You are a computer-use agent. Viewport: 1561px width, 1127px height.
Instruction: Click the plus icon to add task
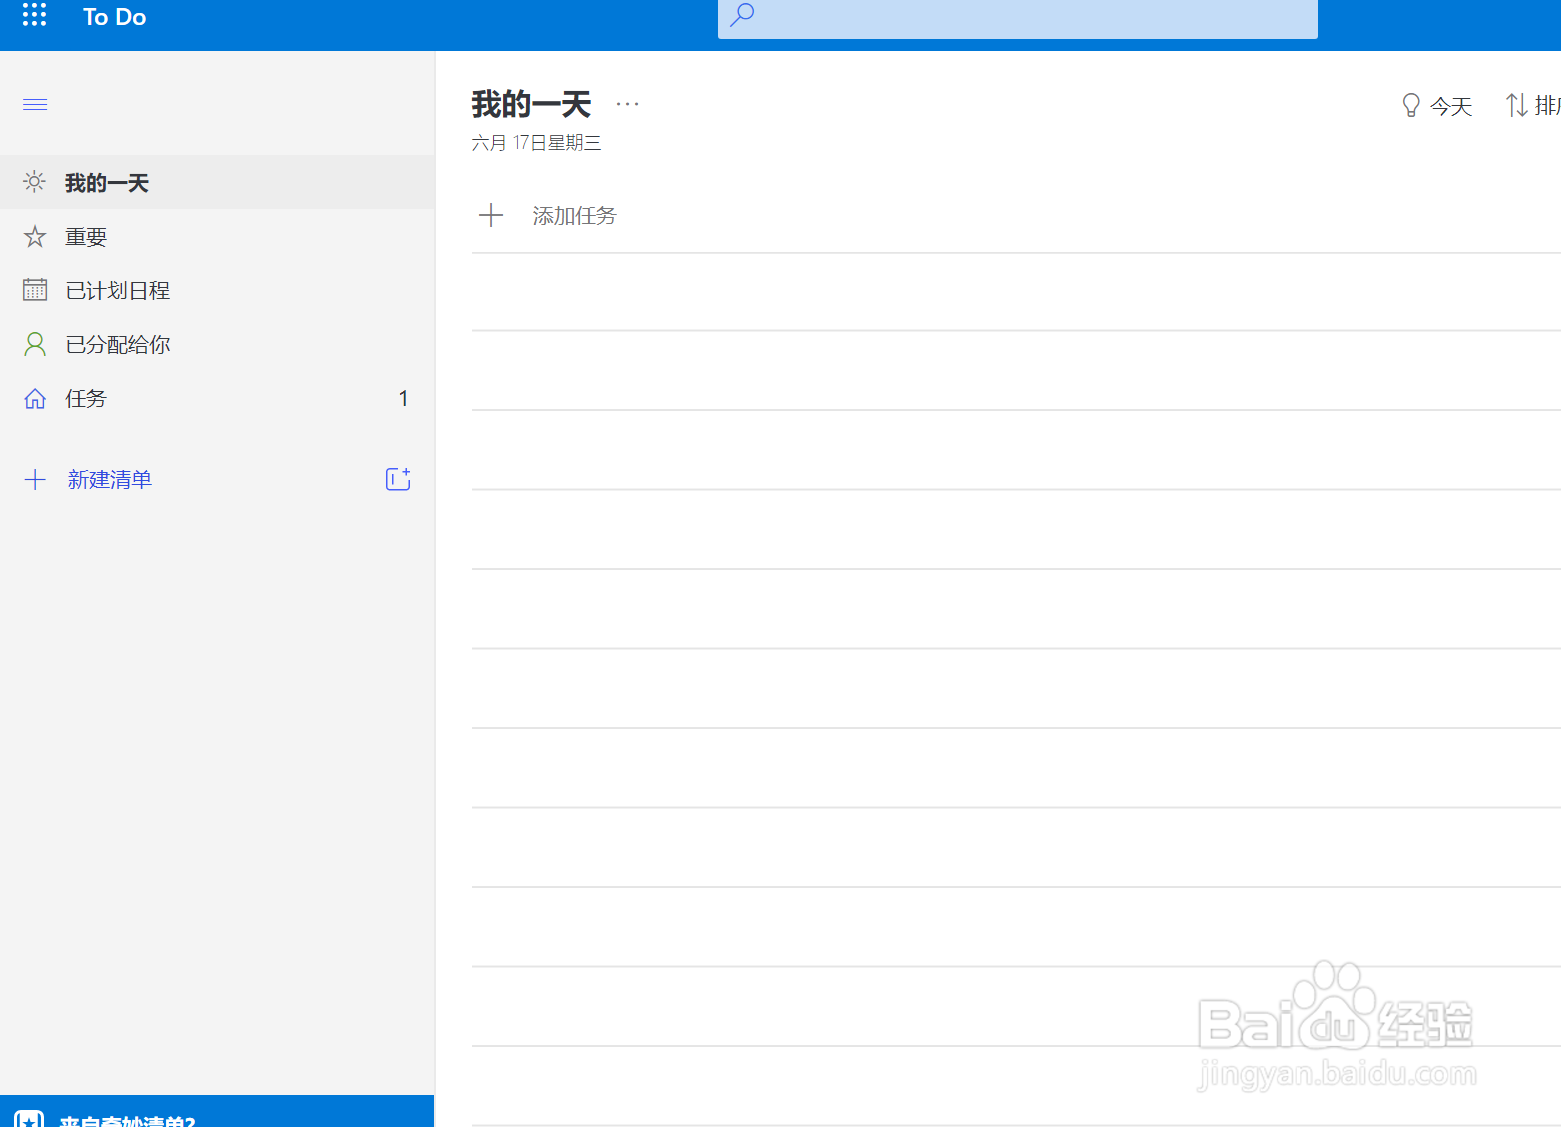tap(491, 215)
